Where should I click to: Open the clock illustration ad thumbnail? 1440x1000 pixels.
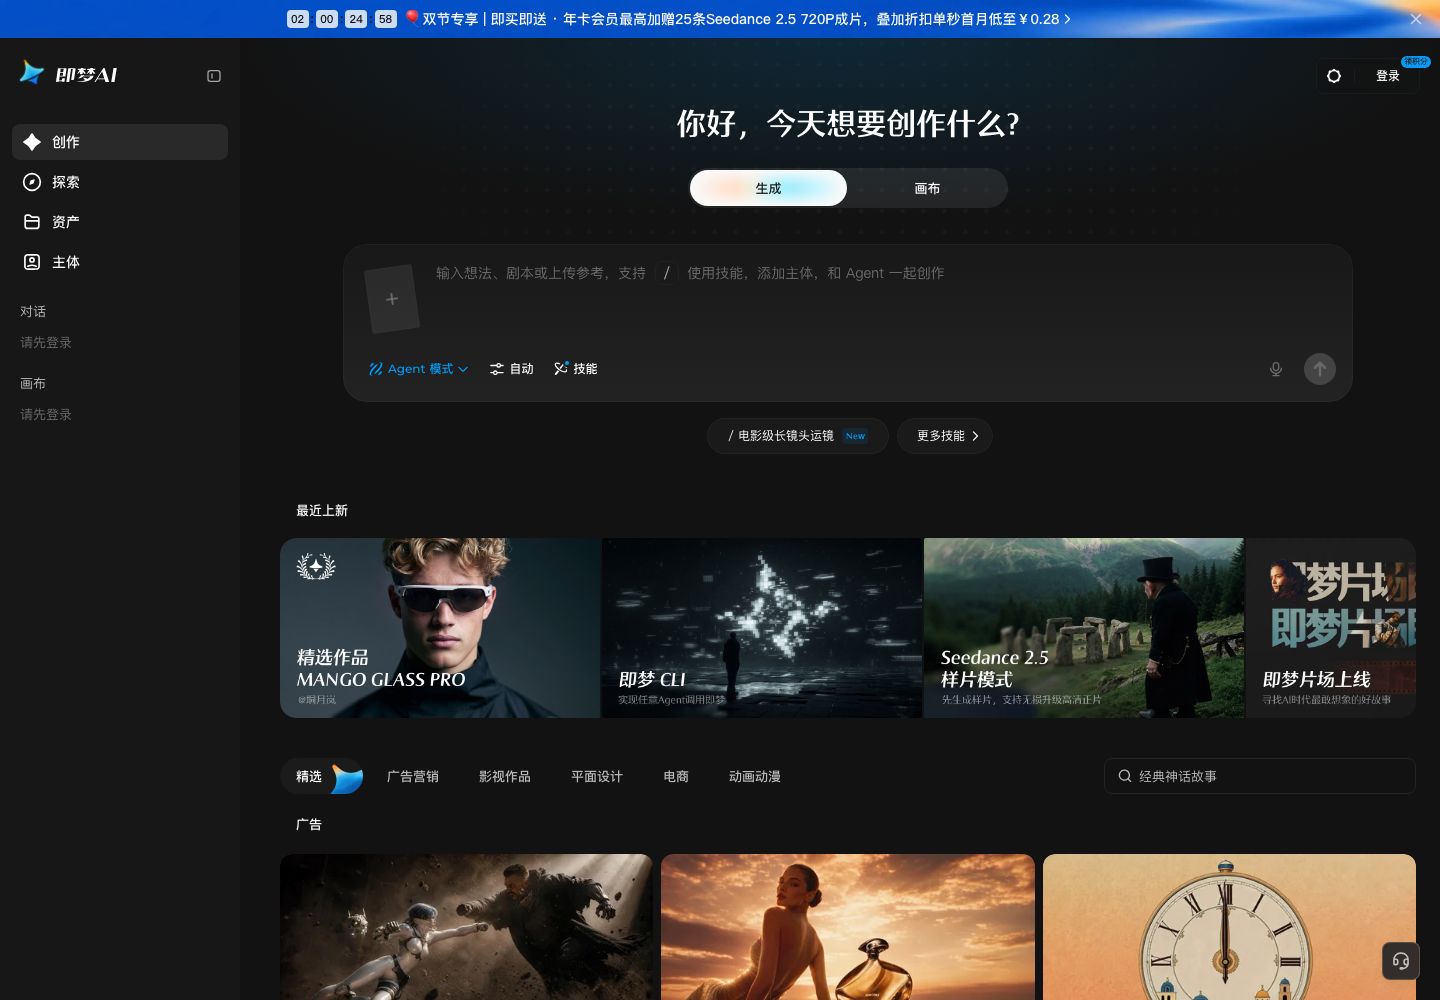point(1229,927)
